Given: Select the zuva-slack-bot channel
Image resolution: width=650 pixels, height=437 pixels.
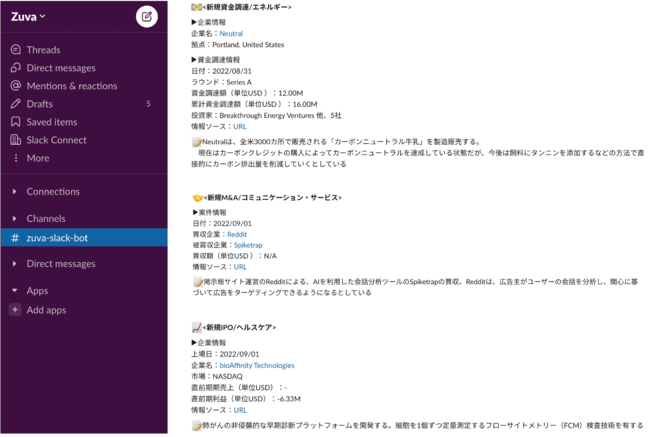Looking at the screenshot, I should pos(84,238).
